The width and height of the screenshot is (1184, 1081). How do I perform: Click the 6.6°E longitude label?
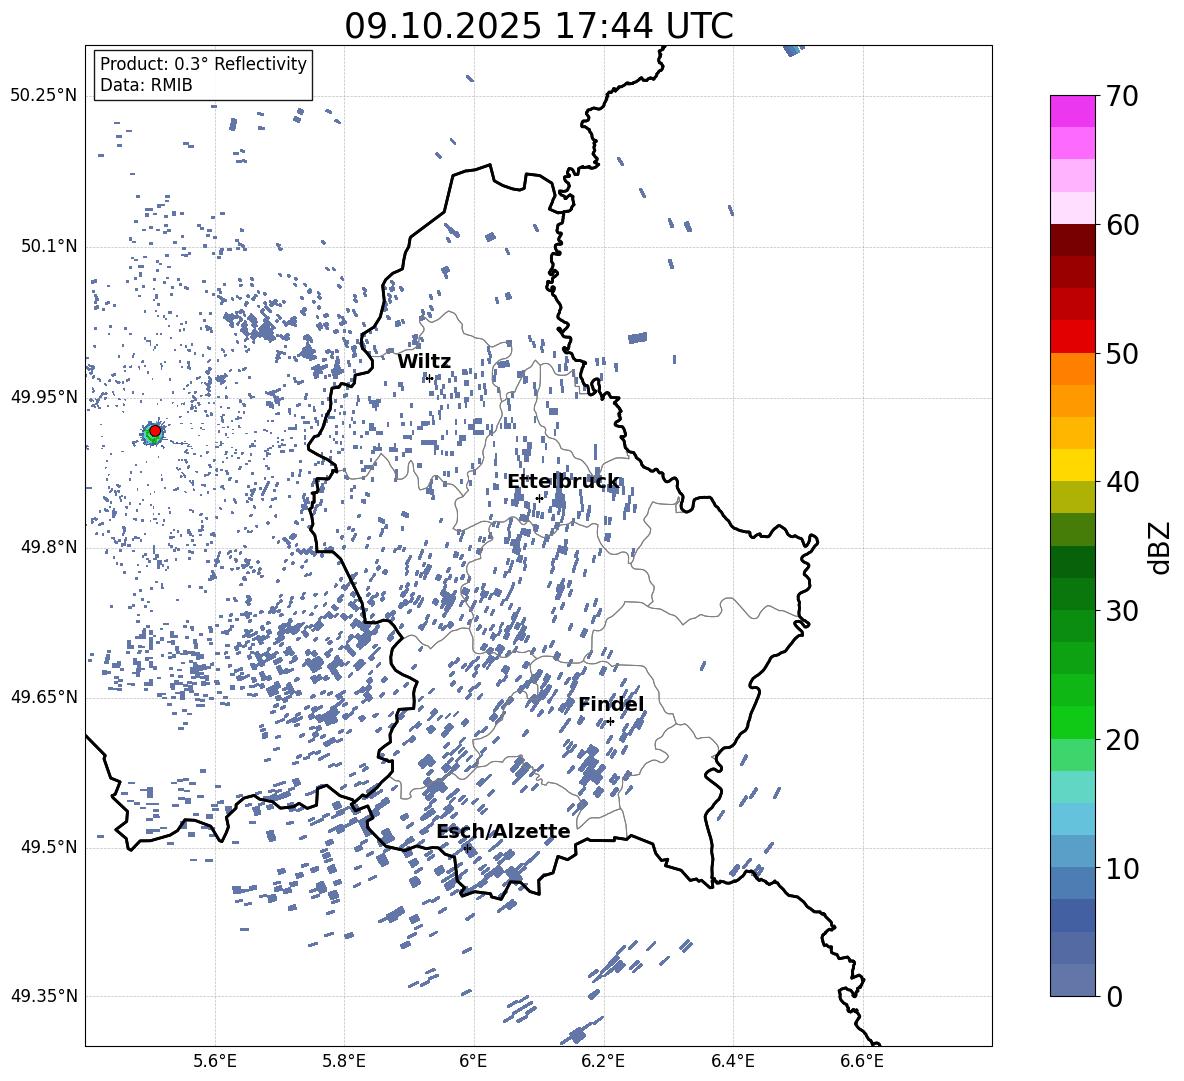coord(862,1061)
